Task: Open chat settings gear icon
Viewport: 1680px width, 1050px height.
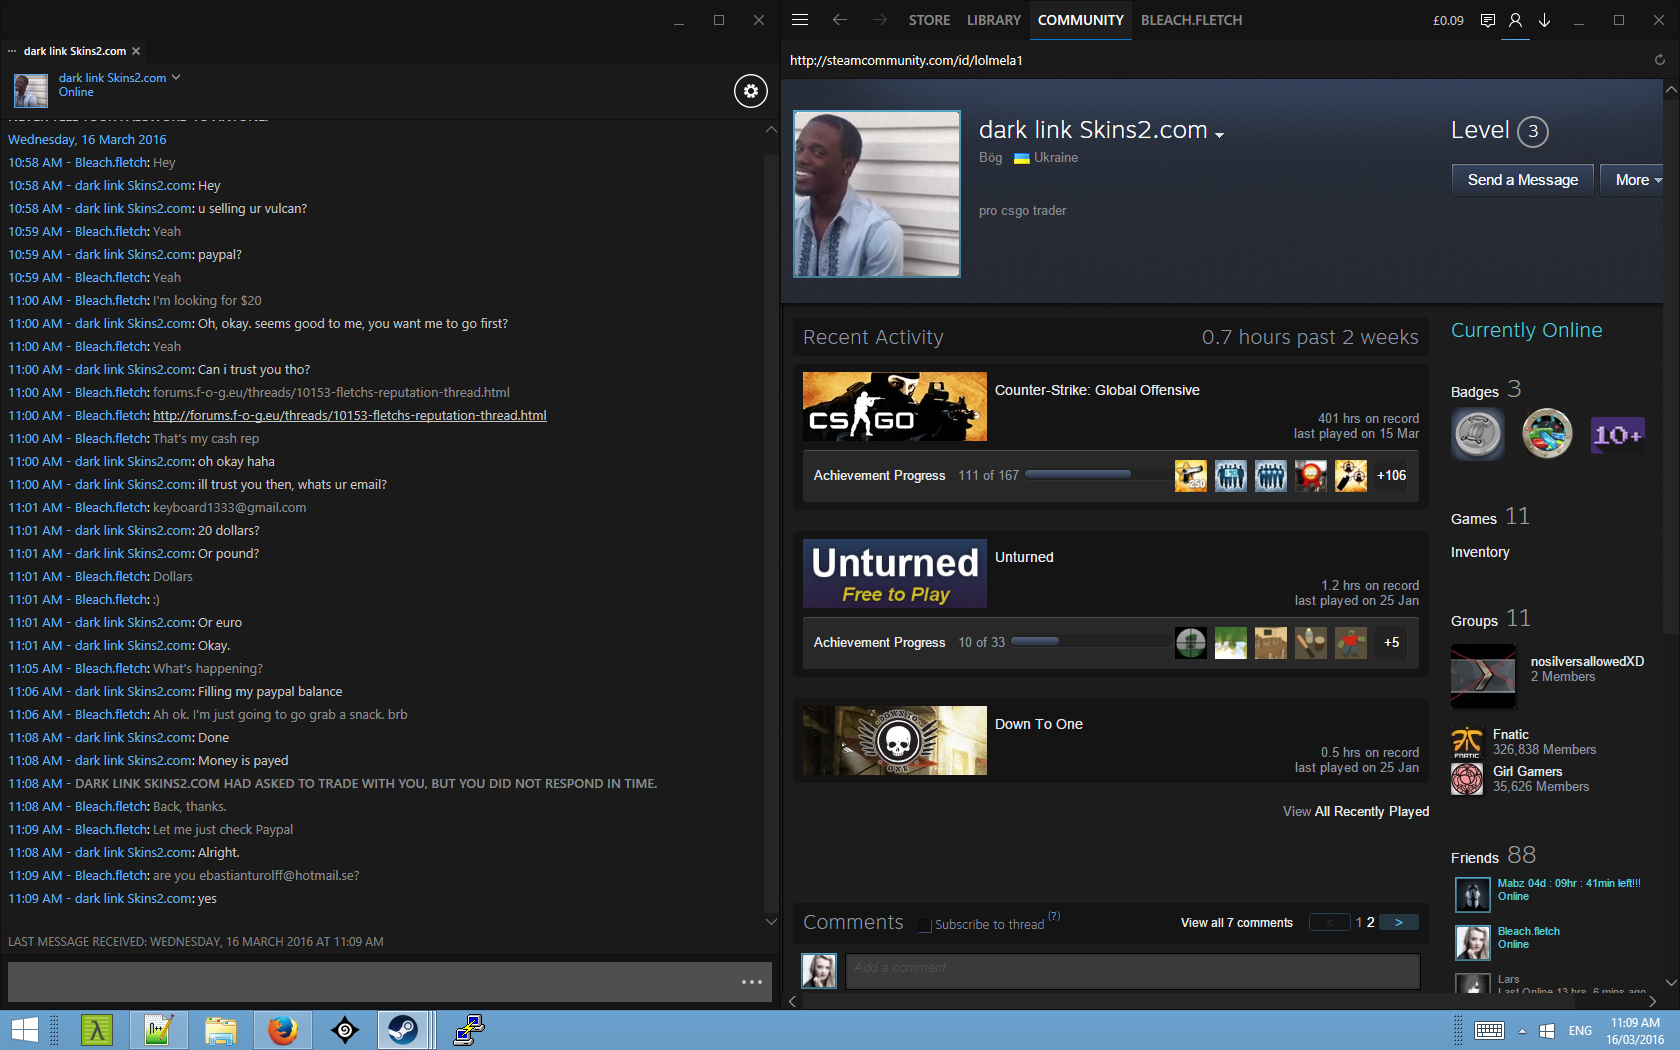Action: (x=751, y=91)
